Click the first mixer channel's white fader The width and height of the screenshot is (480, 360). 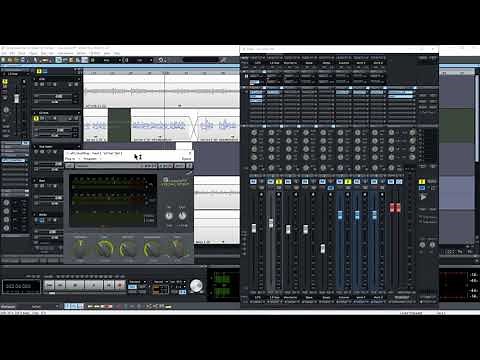(x=254, y=228)
